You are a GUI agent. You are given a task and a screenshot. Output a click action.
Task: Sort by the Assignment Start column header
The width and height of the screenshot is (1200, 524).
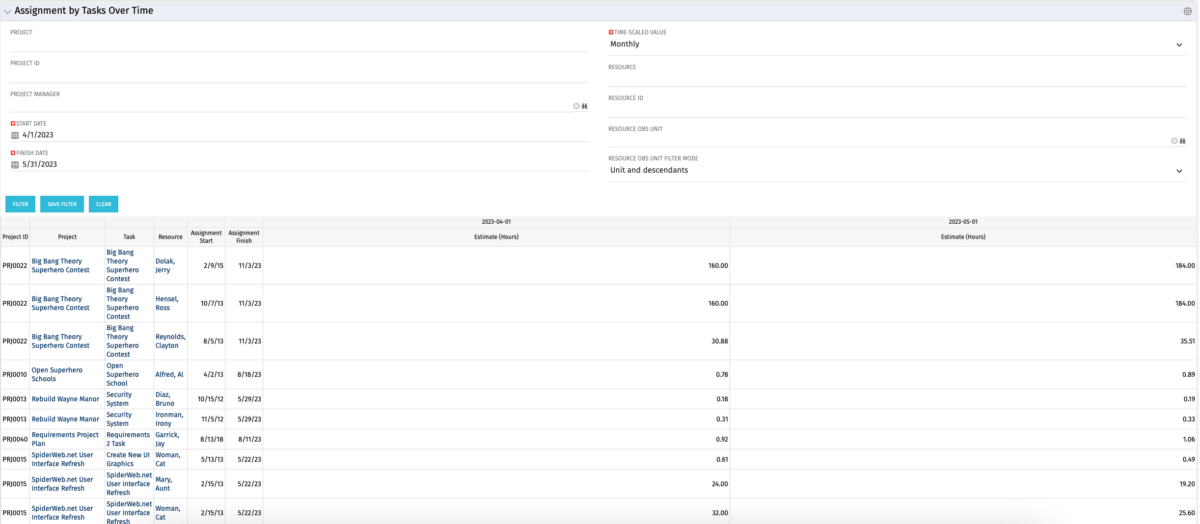point(206,237)
